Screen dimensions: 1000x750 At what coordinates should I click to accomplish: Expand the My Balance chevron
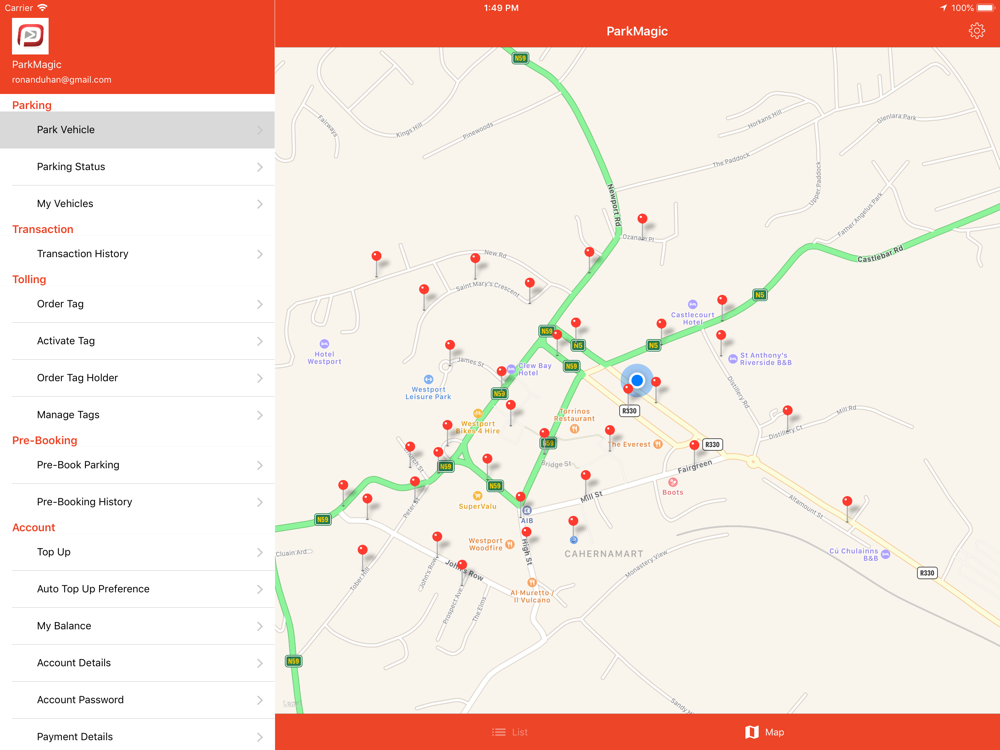[260, 626]
